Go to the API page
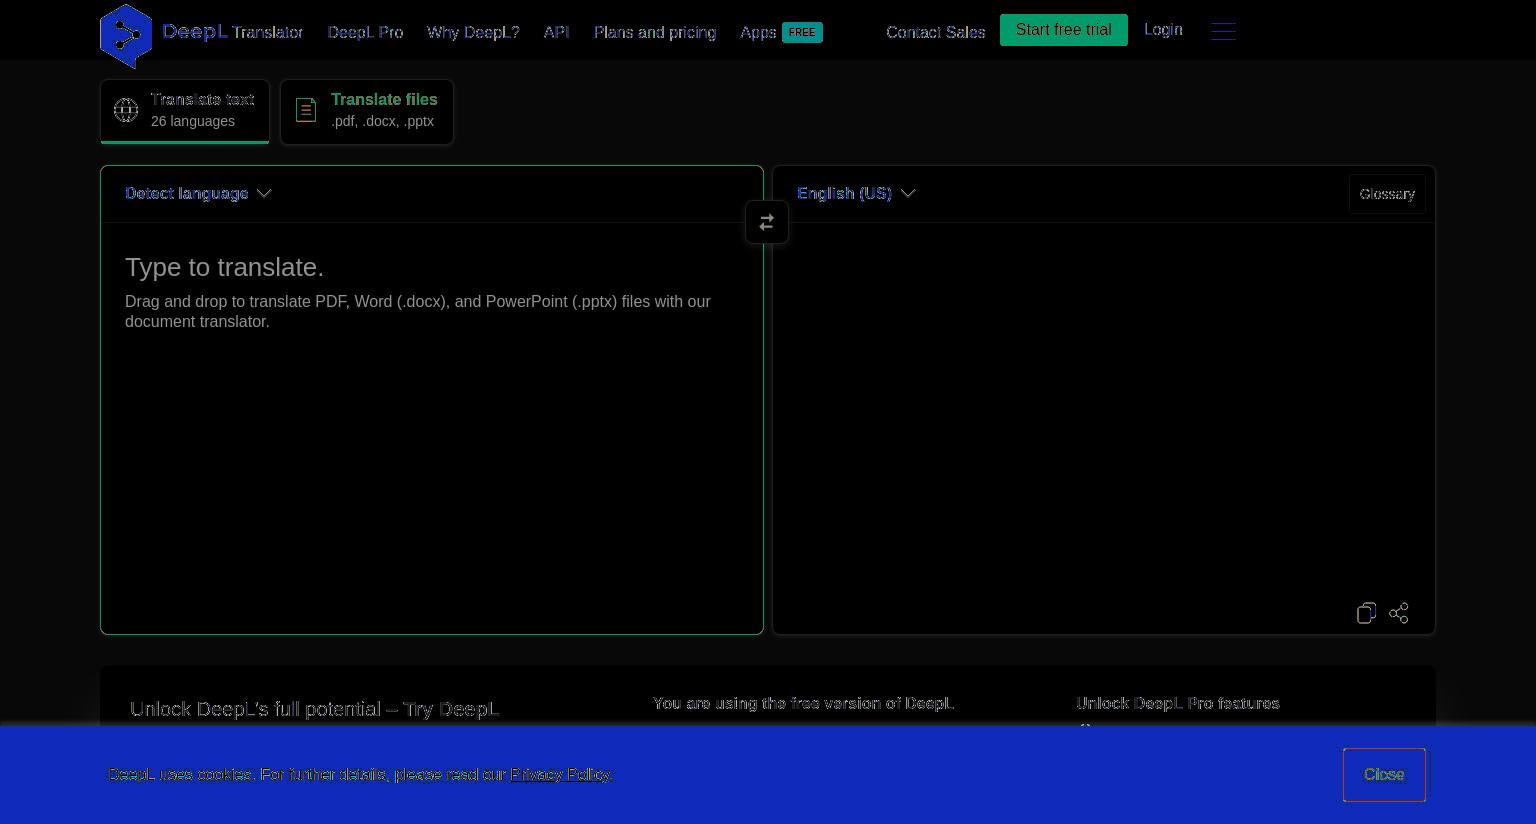Screen dimensions: 1536x824 click(556, 32)
